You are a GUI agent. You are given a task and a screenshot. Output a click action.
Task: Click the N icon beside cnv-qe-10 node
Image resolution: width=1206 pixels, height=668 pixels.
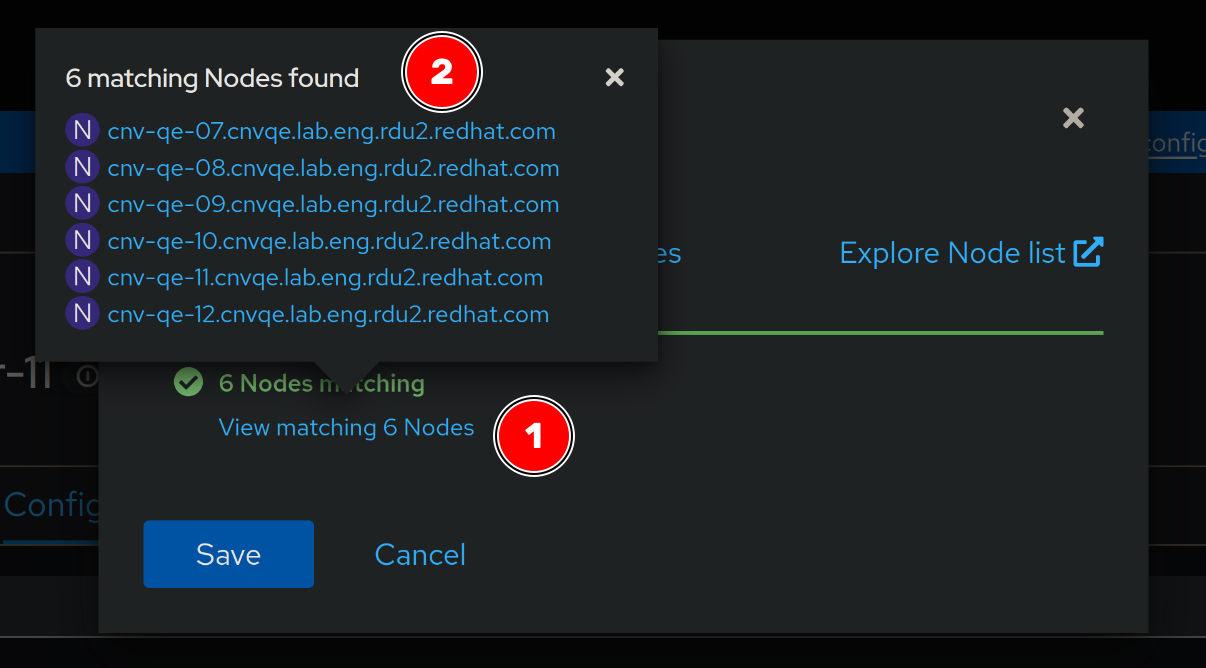click(82, 241)
